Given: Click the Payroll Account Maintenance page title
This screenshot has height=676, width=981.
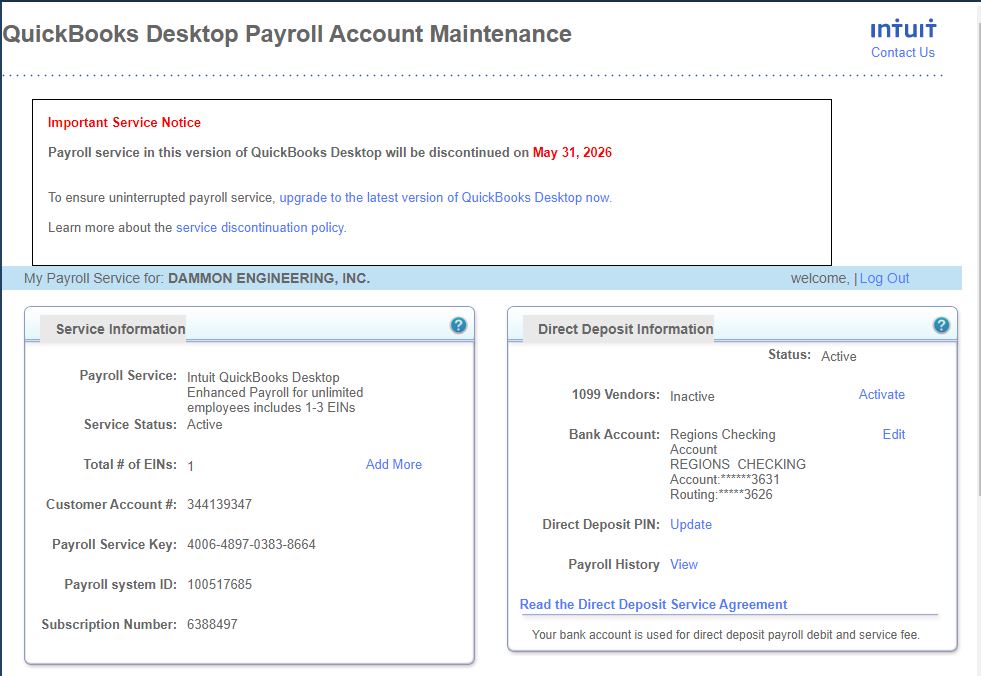Looking at the screenshot, I should [x=287, y=34].
